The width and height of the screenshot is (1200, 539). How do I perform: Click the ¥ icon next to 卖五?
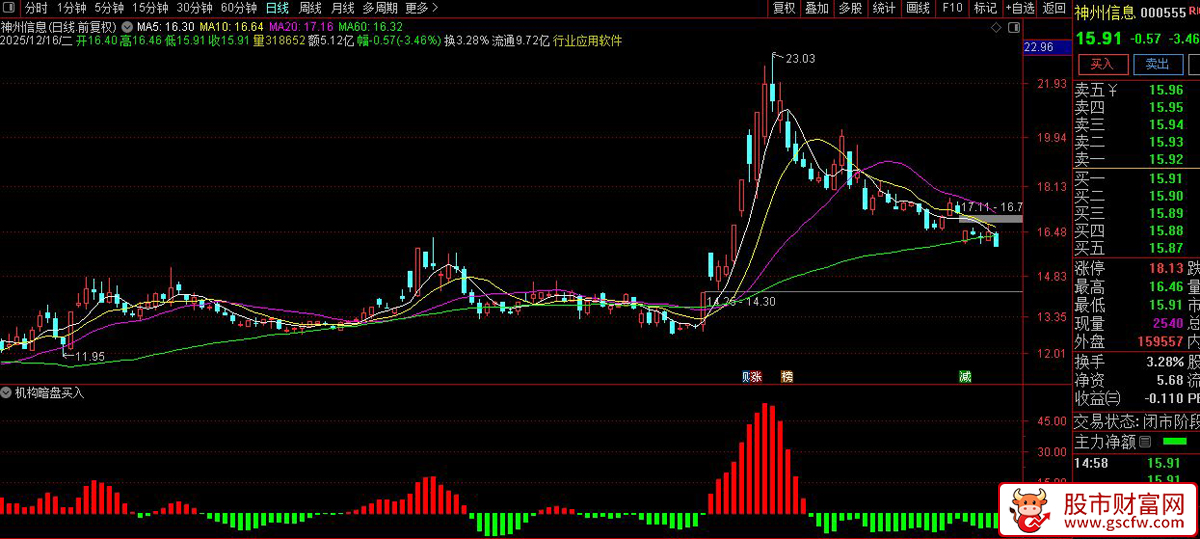pyautogui.click(x=1113, y=89)
